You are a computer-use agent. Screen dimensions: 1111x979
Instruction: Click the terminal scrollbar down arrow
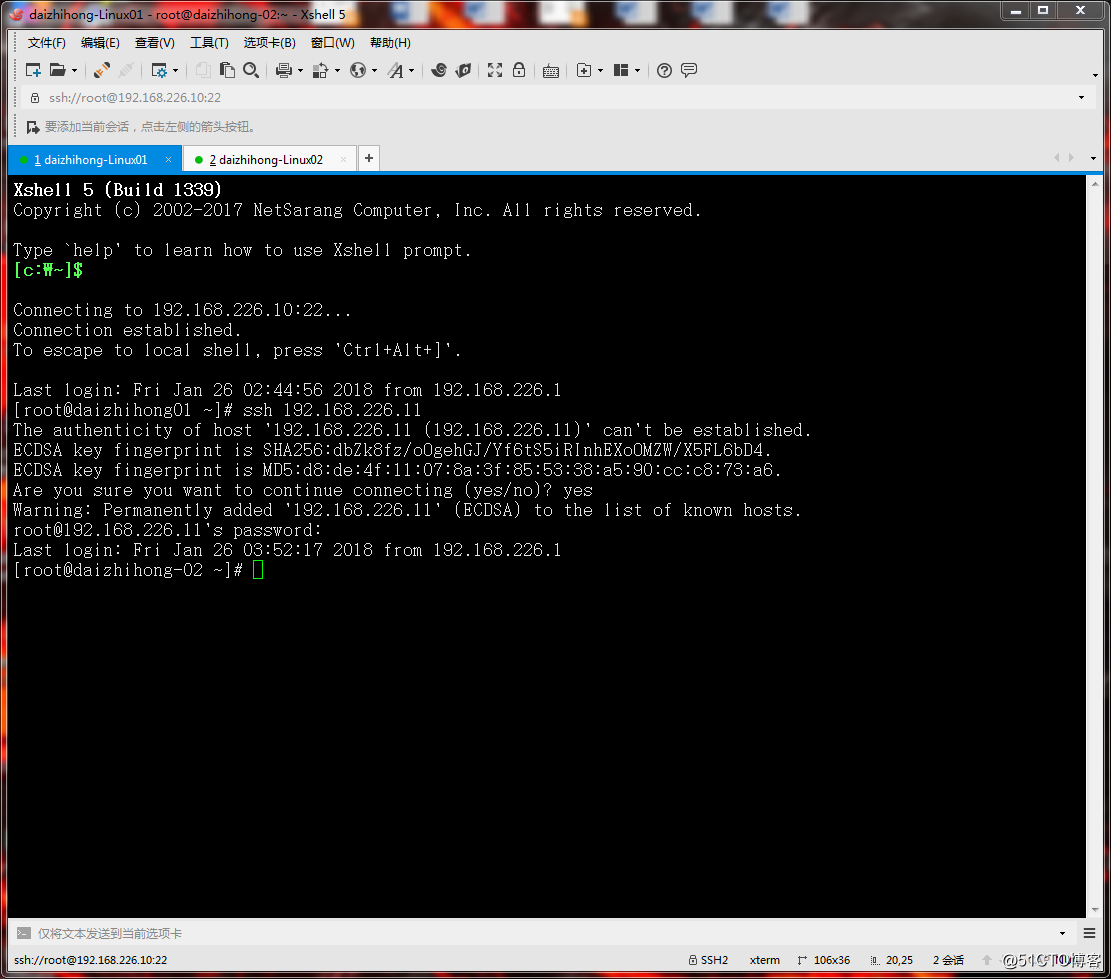point(1095,910)
